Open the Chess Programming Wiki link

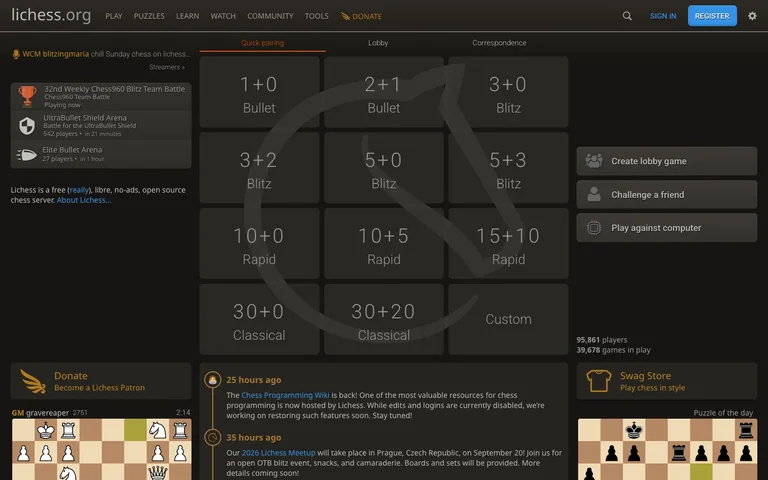point(286,395)
